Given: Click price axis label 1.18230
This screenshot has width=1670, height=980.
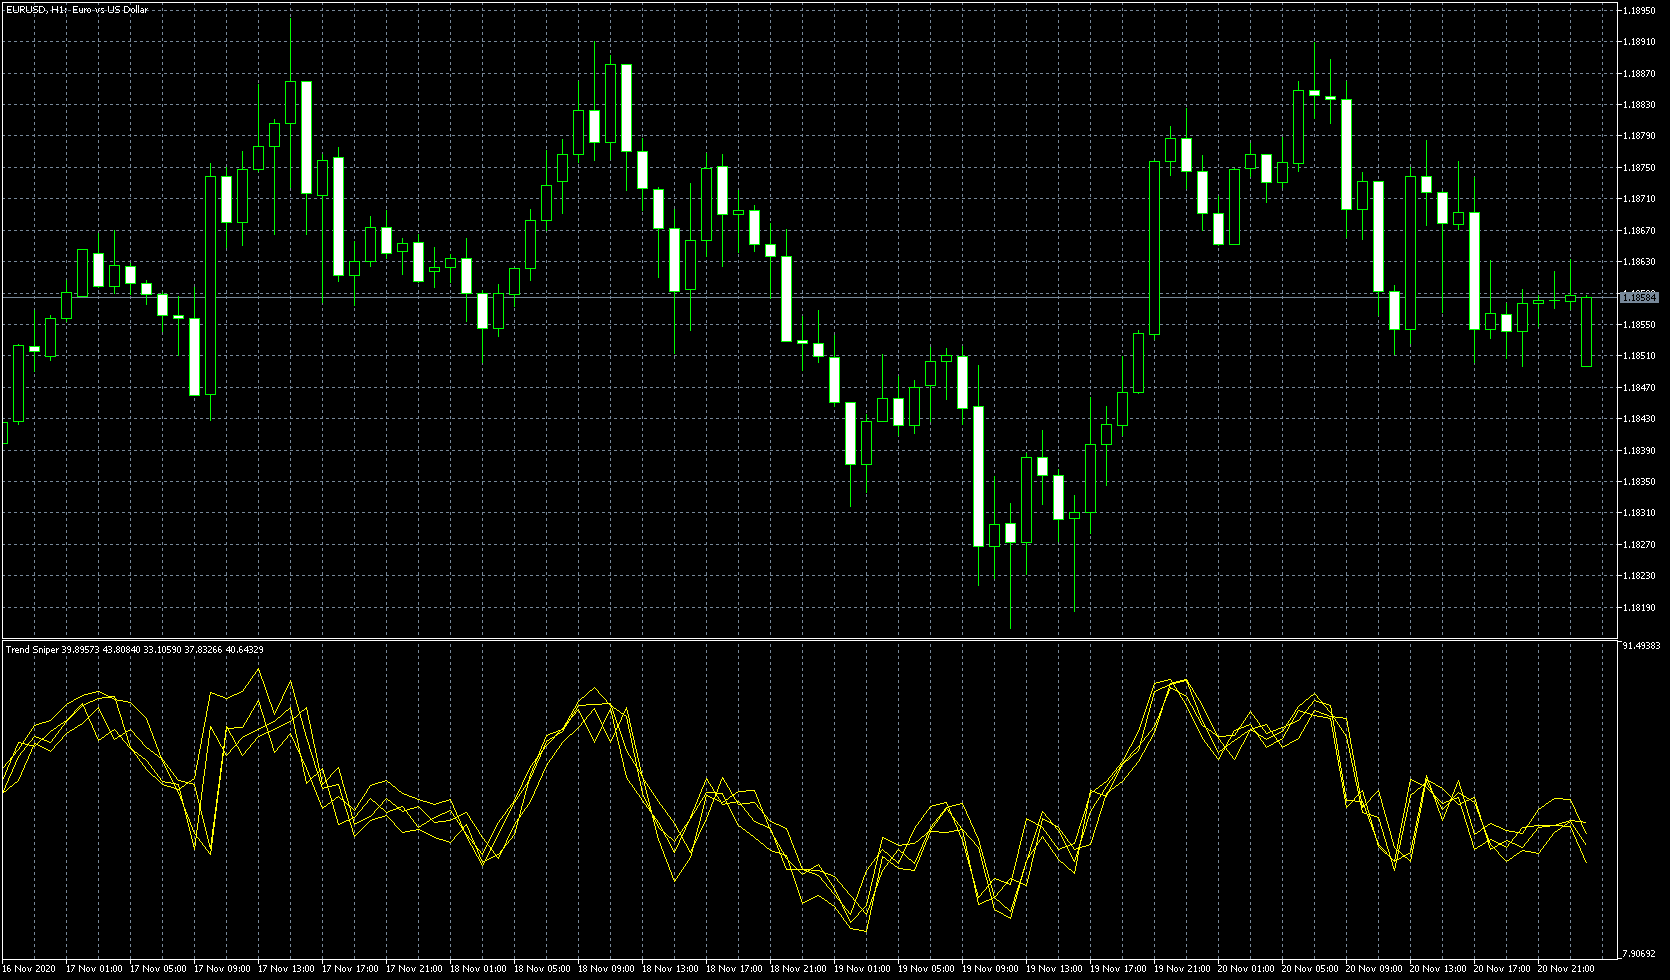Looking at the screenshot, I should [x=1640, y=576].
